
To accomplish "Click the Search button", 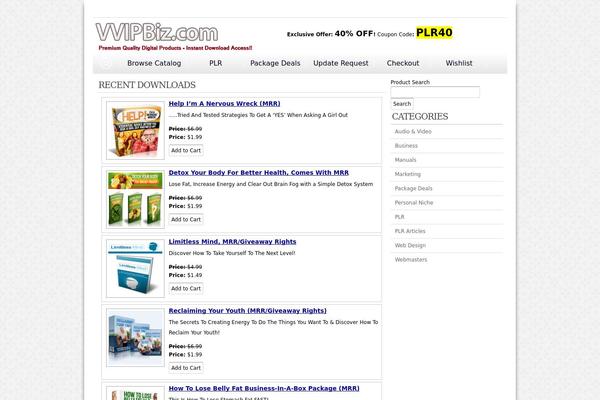I will (402, 104).
